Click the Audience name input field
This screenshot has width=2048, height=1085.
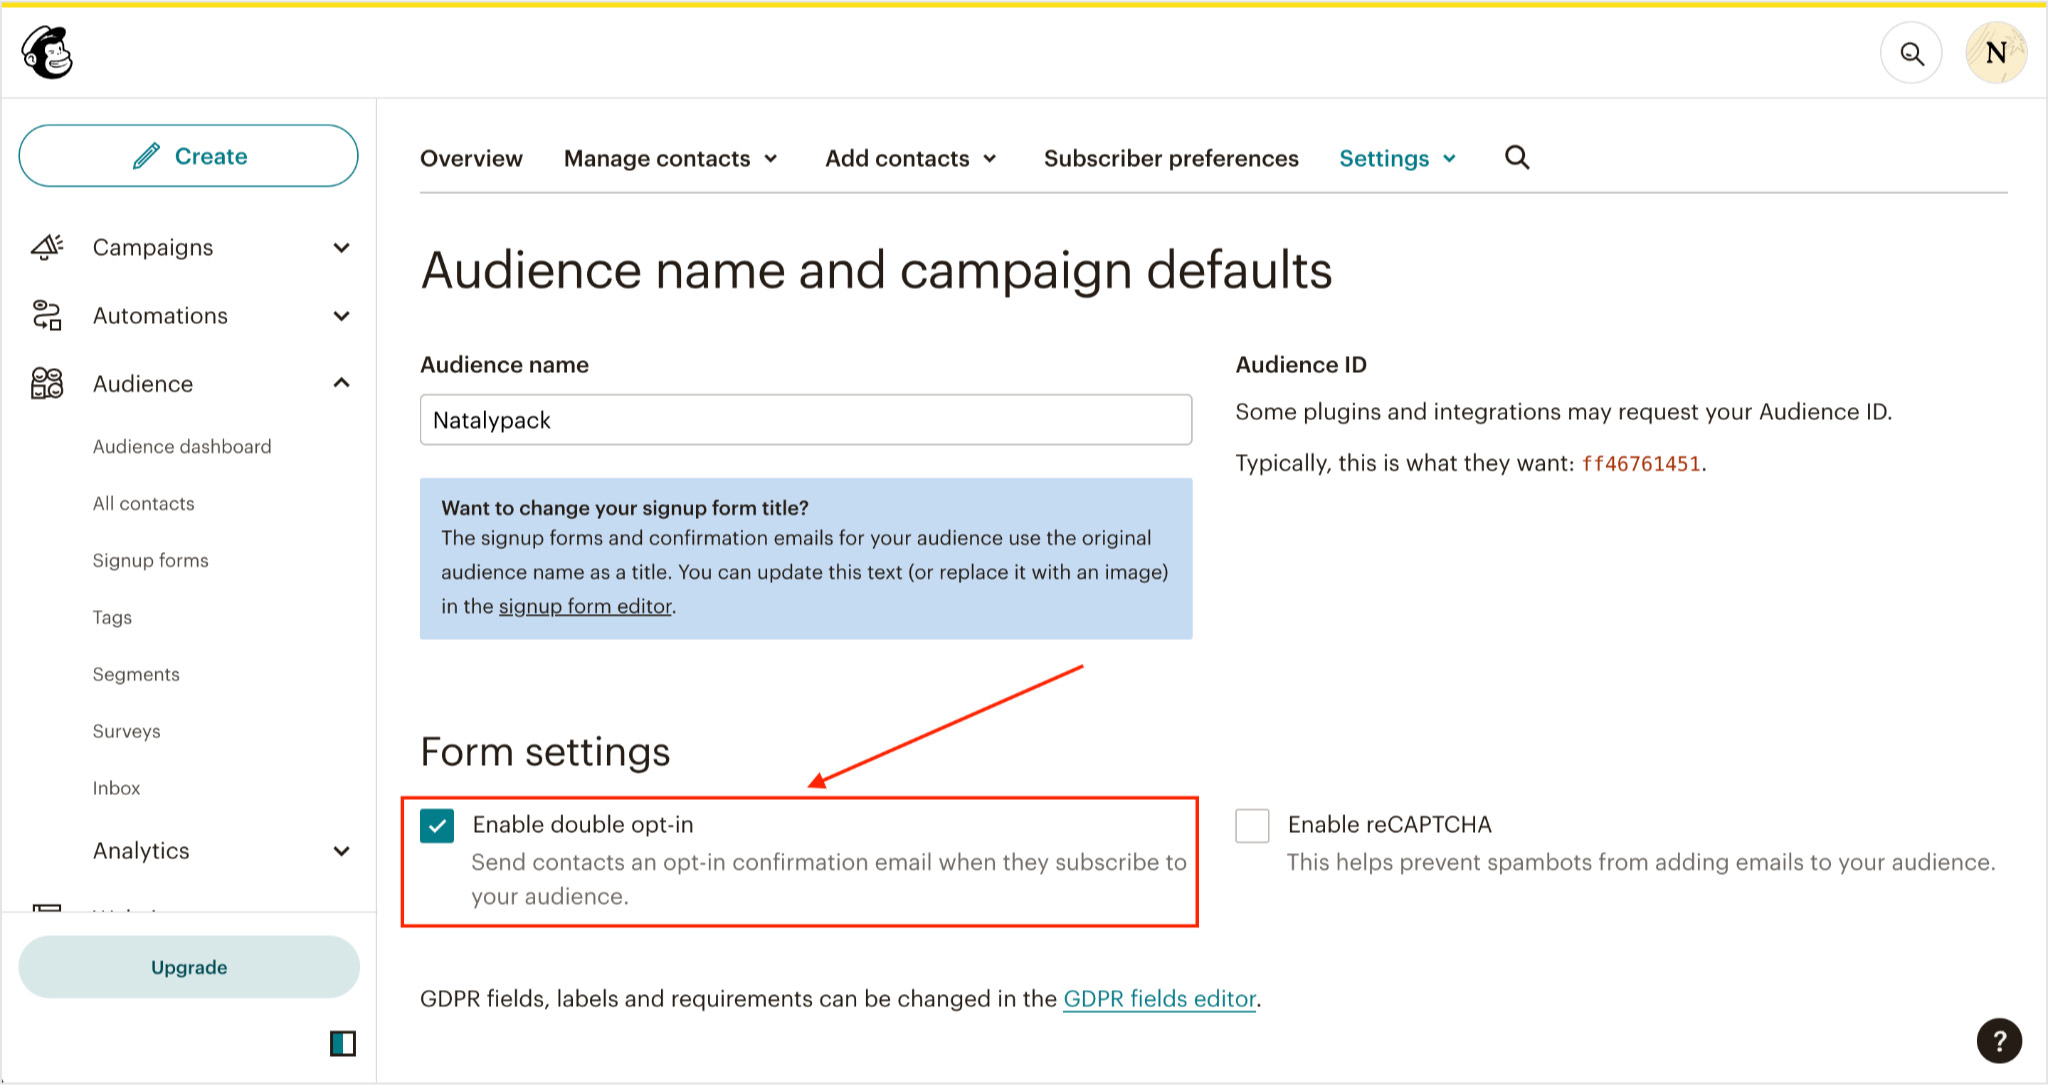tap(806, 419)
